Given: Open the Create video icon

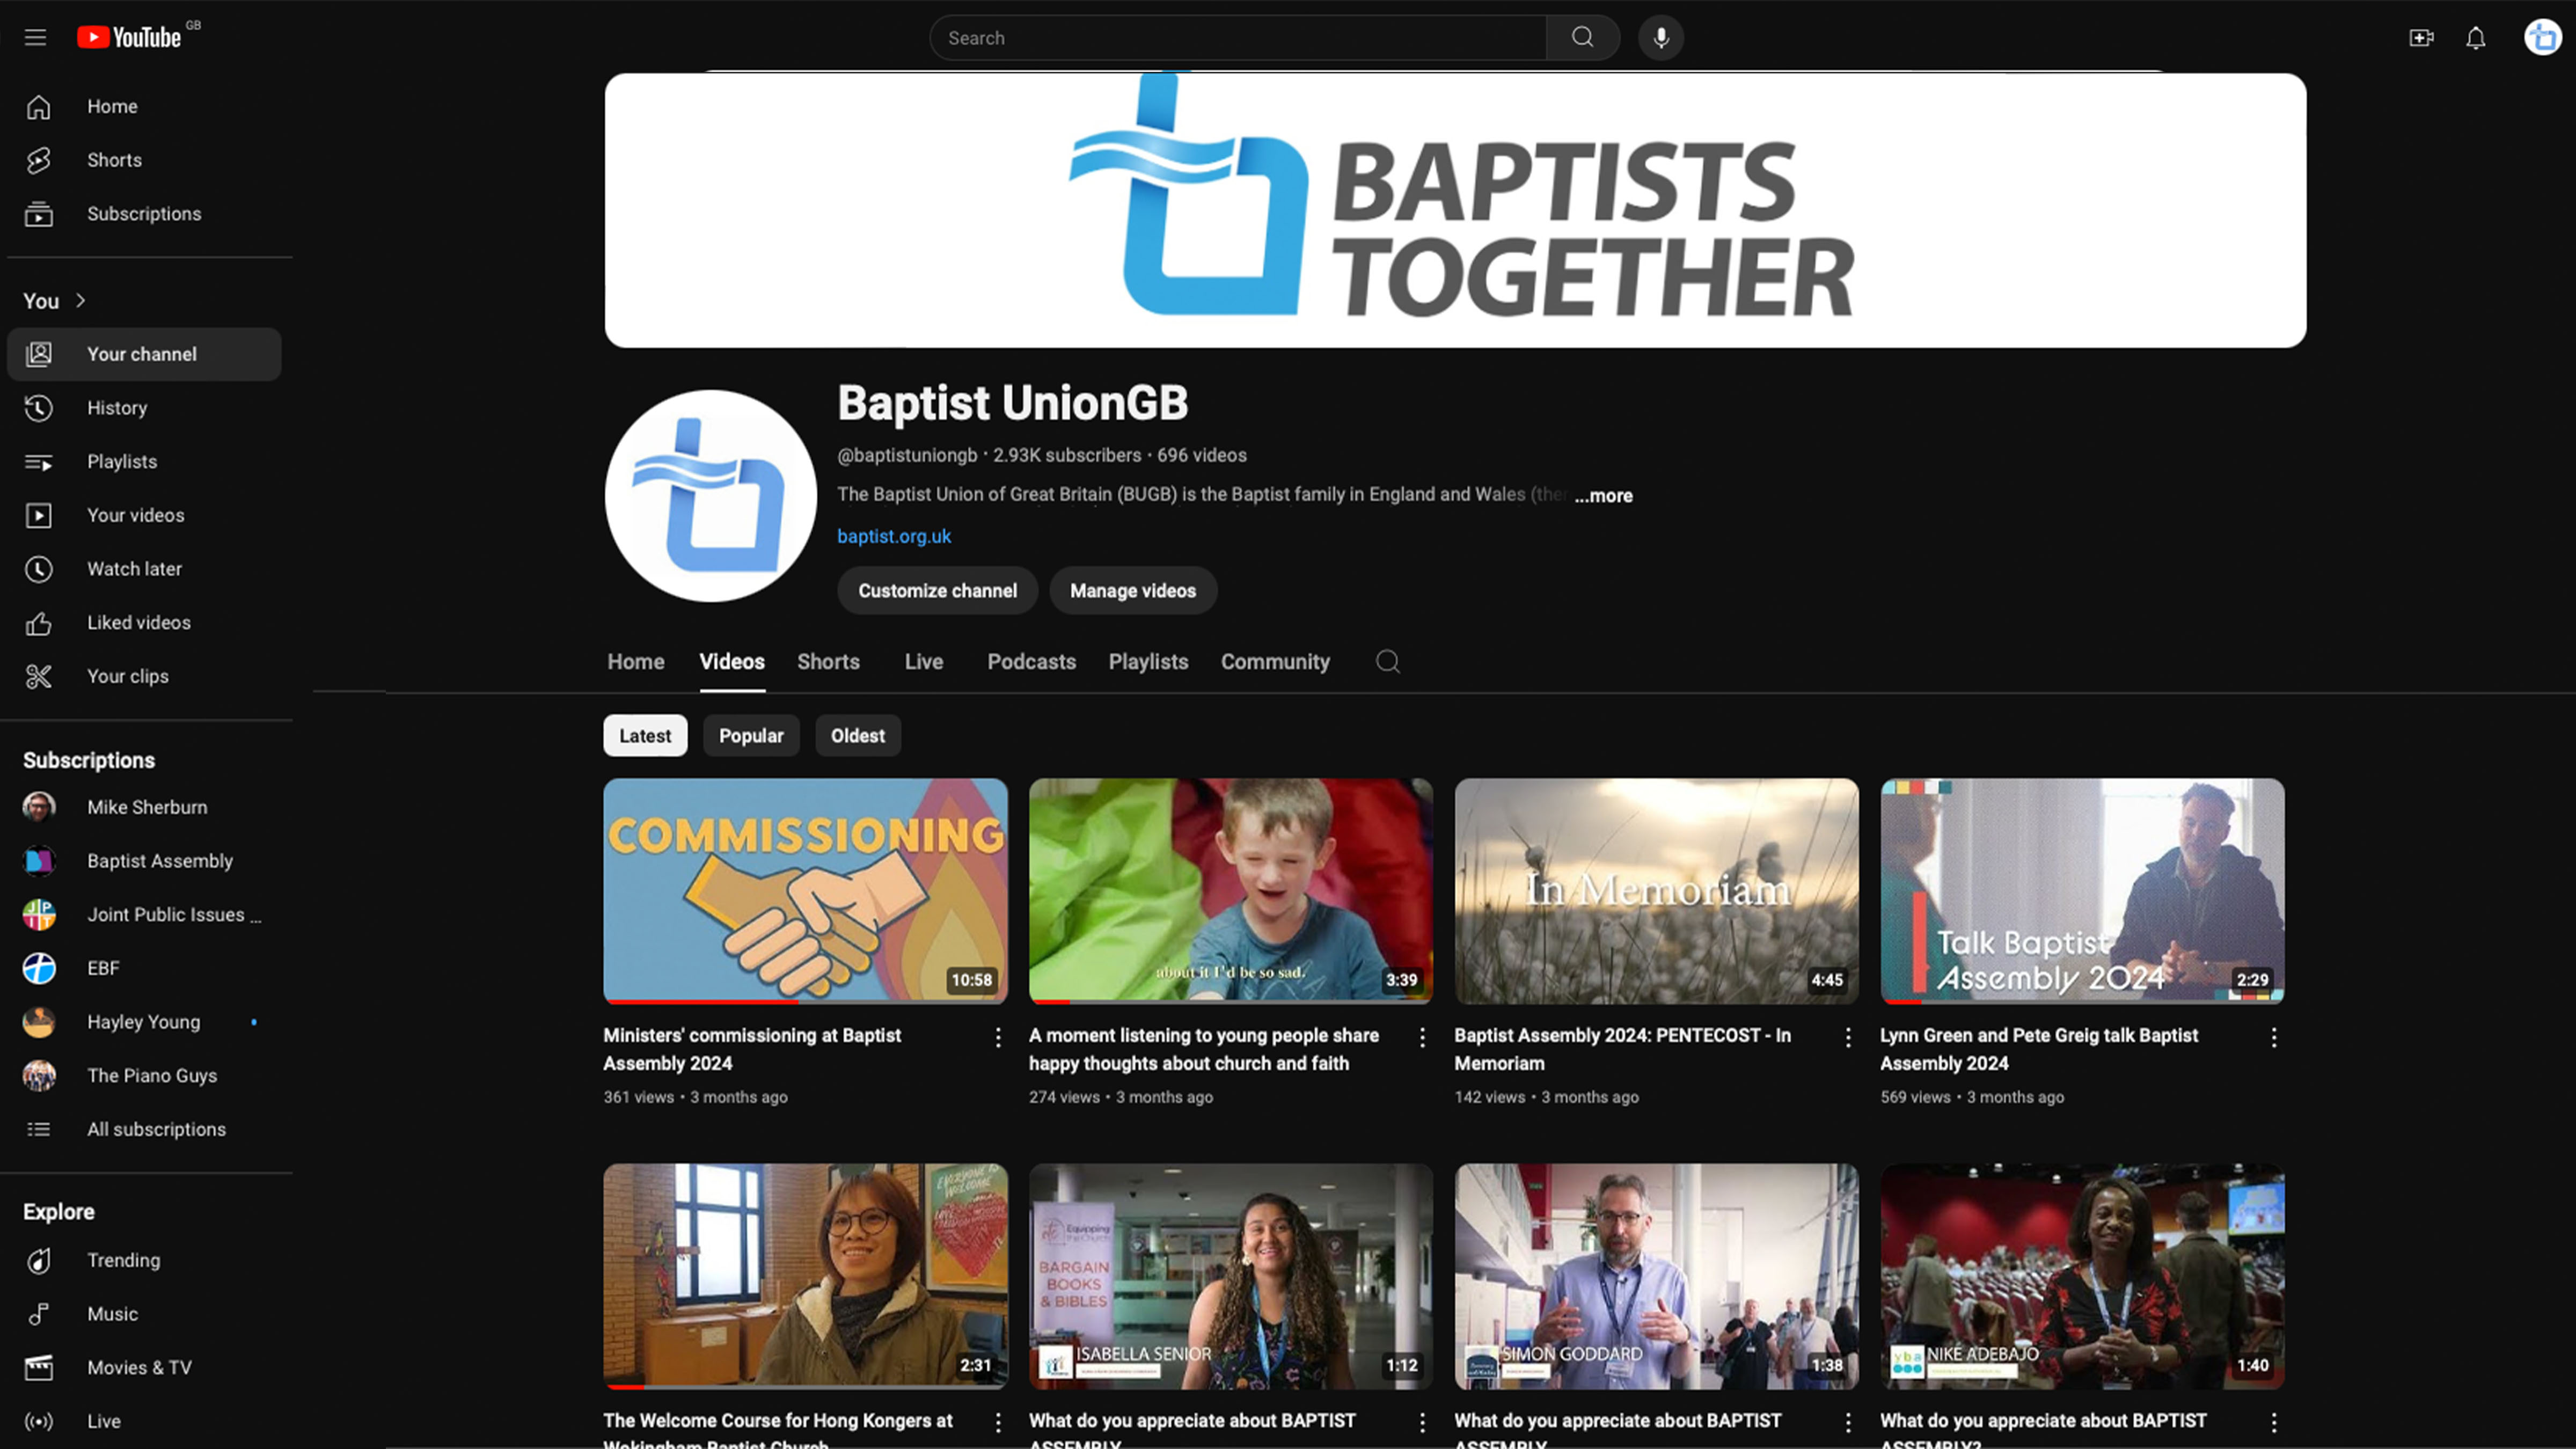Looking at the screenshot, I should coord(2421,38).
